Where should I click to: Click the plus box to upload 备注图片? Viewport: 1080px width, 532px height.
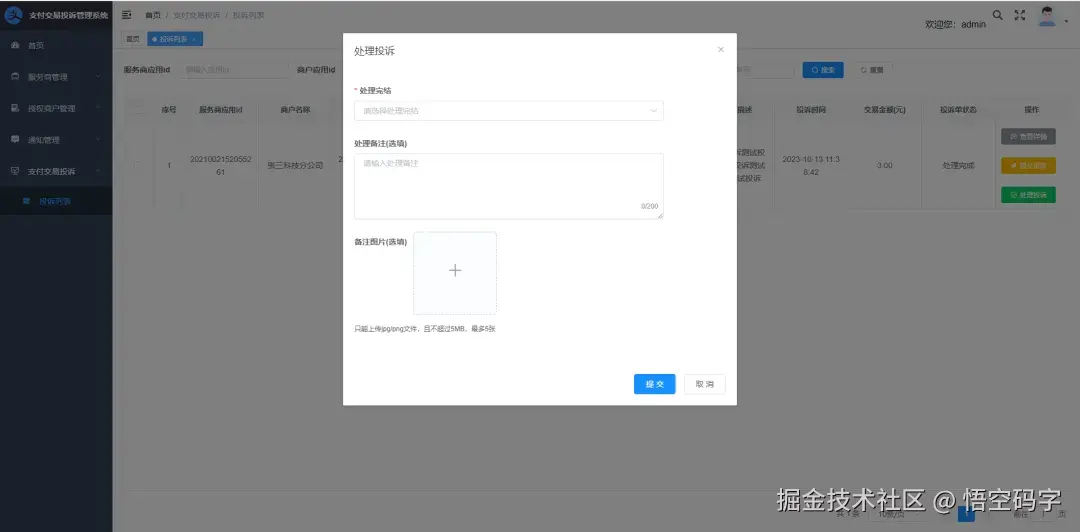click(x=455, y=273)
